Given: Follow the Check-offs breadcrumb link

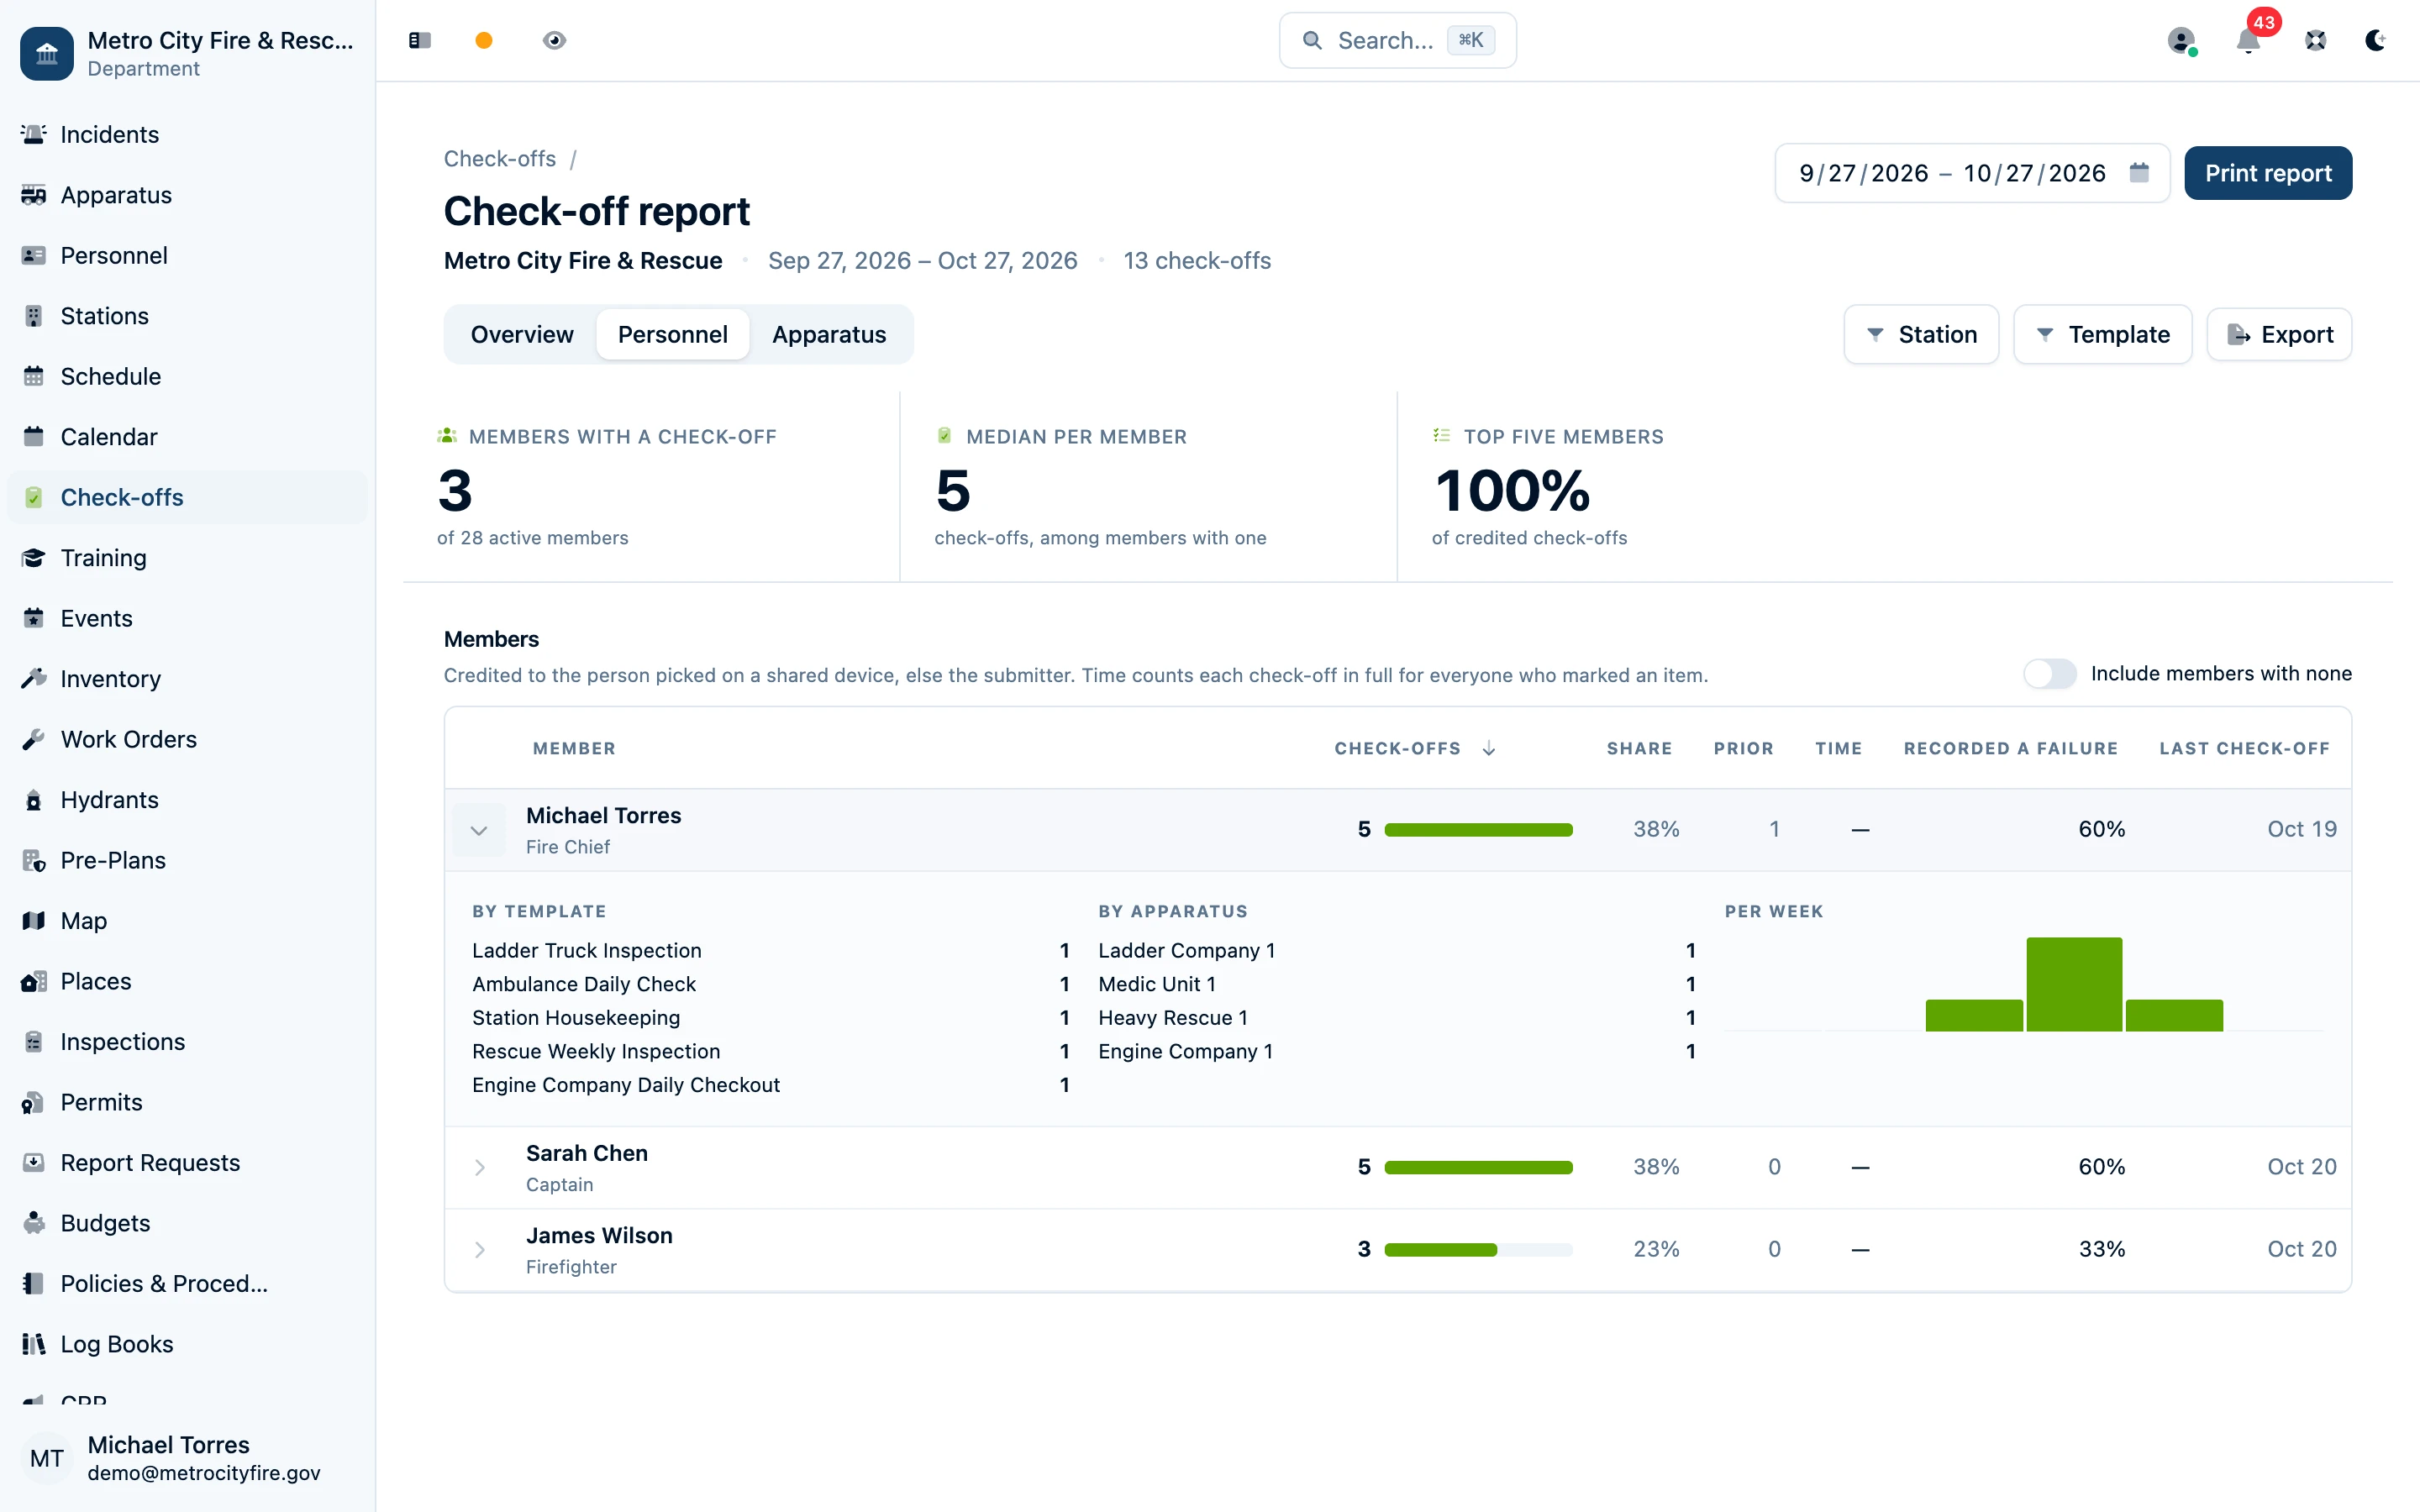Looking at the screenshot, I should [x=500, y=159].
